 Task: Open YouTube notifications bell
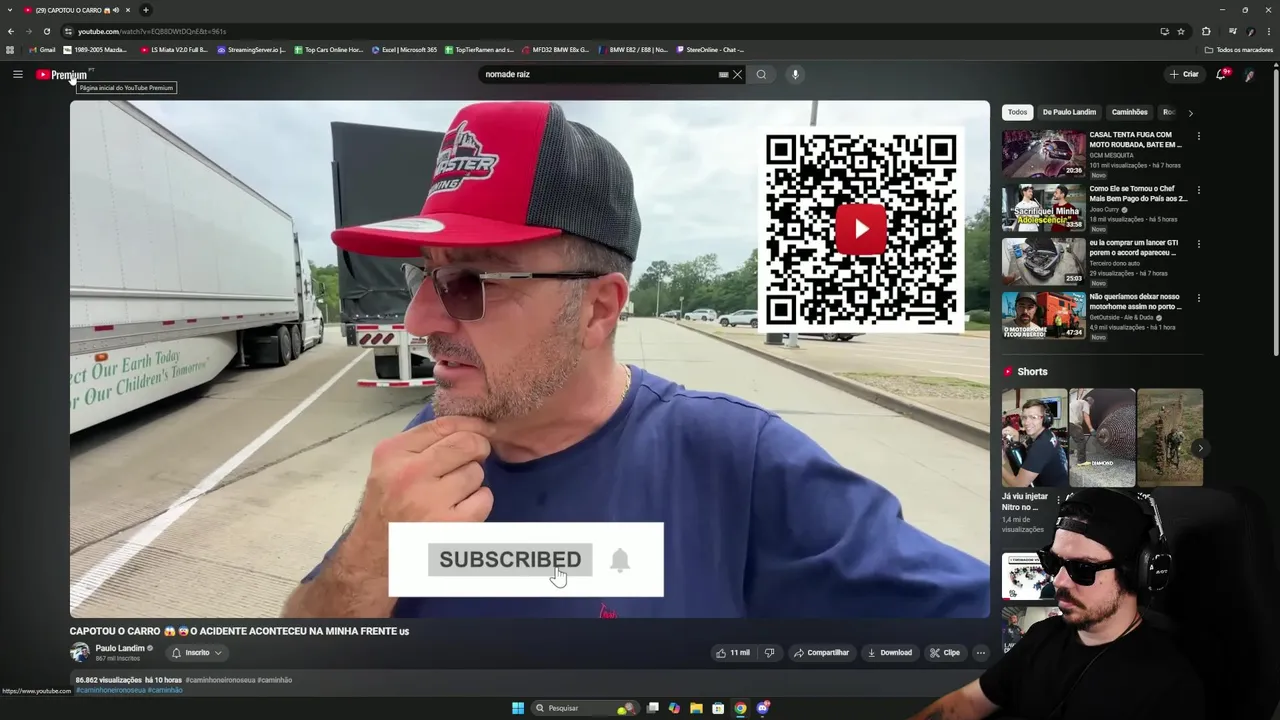(x=1221, y=74)
